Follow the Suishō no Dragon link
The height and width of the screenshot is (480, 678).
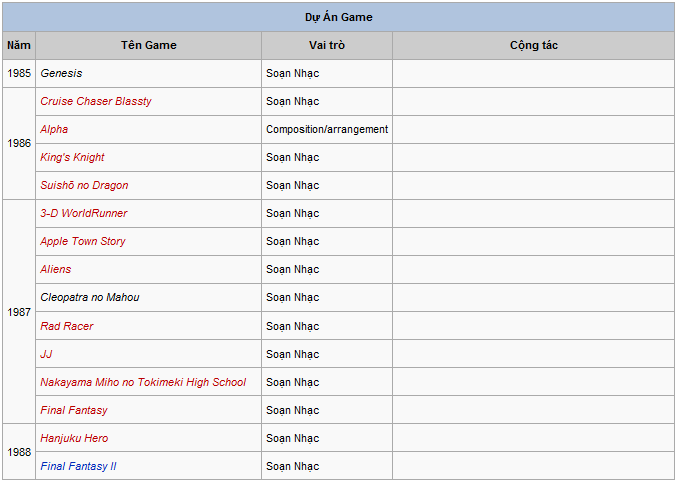[x=84, y=185]
